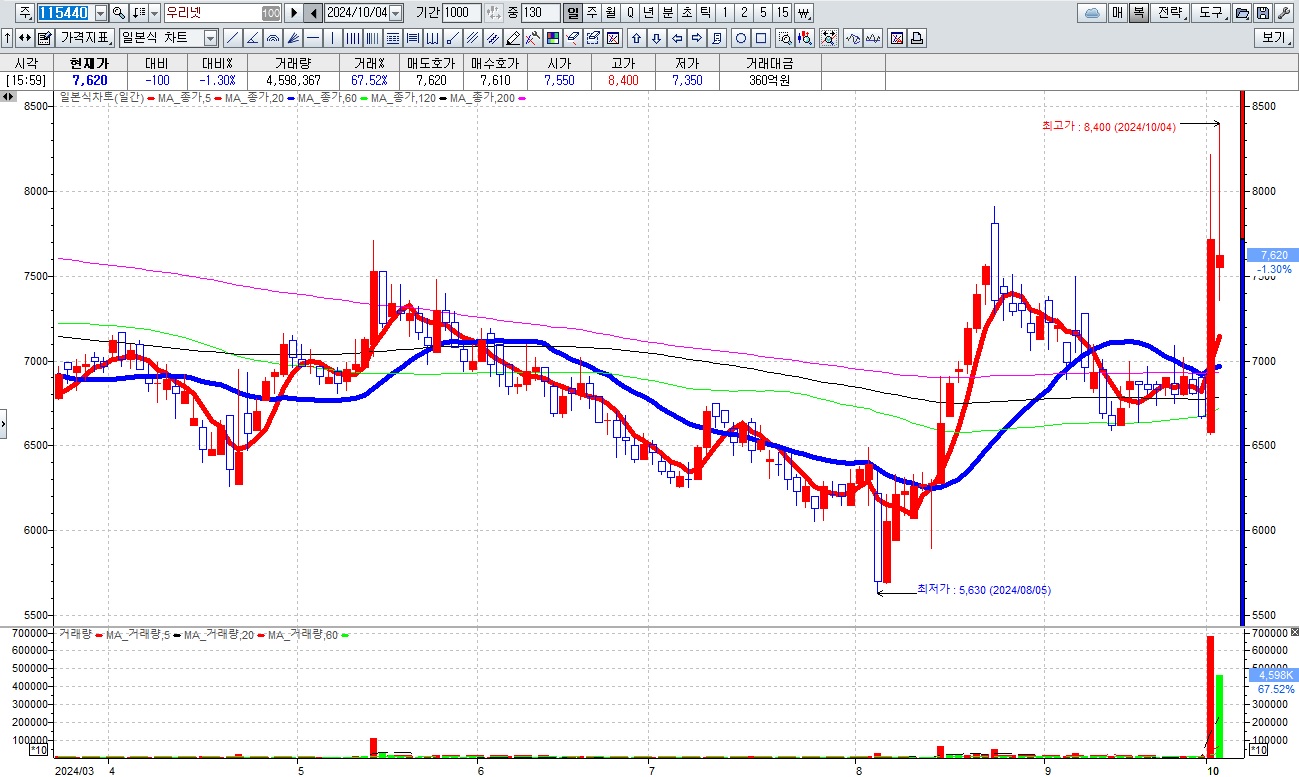This screenshot has height=777, width=1299.
Task: Toggle the 매 button in top-right
Action: point(1117,13)
